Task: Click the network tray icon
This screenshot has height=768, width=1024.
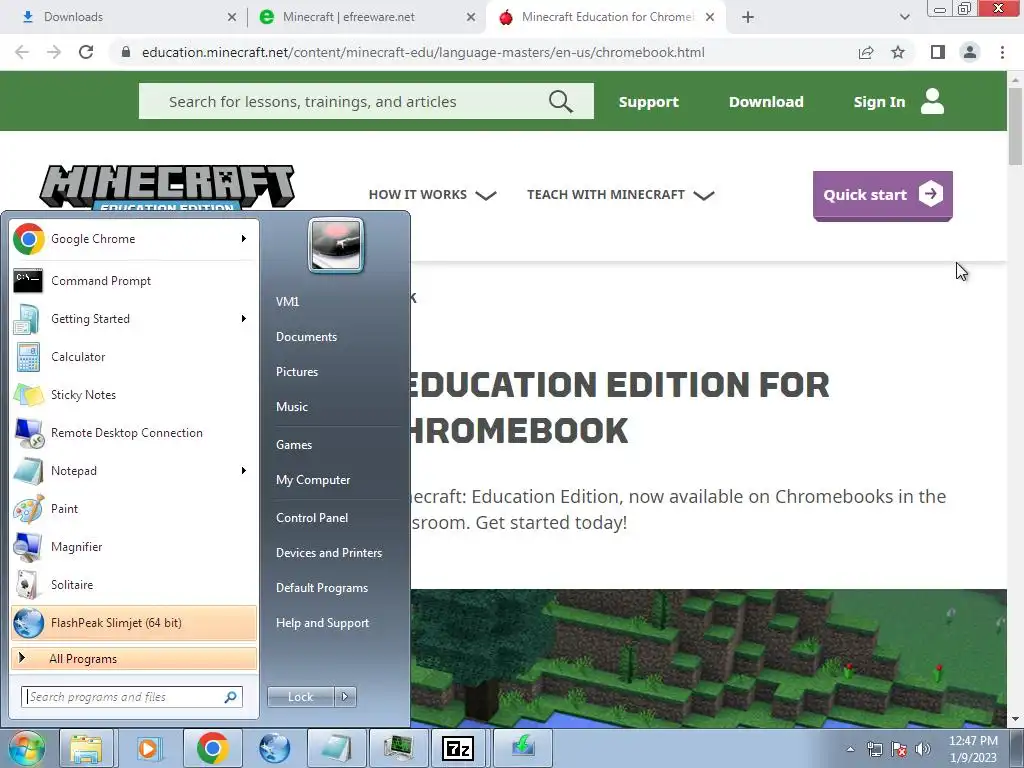Action: [x=874, y=749]
